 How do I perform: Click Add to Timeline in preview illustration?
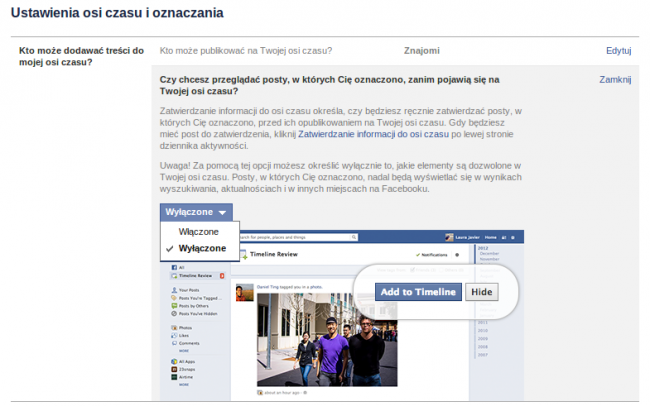(418, 292)
